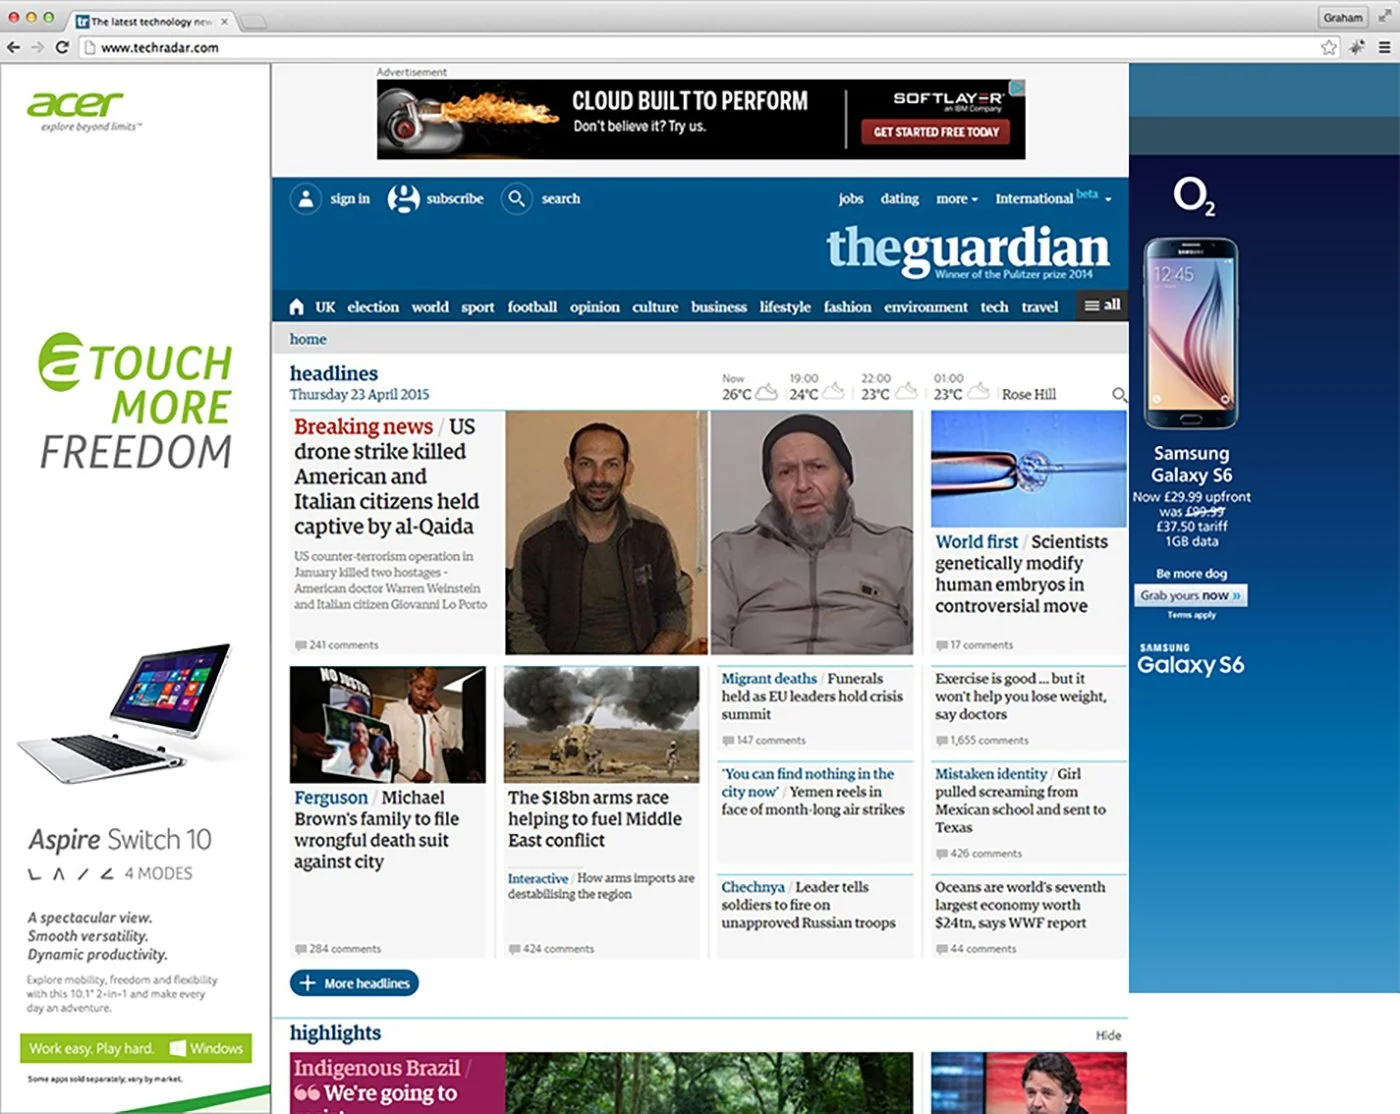Open the Mistaken identity girl story
This screenshot has width=1400, height=1114.
[x=1020, y=800]
